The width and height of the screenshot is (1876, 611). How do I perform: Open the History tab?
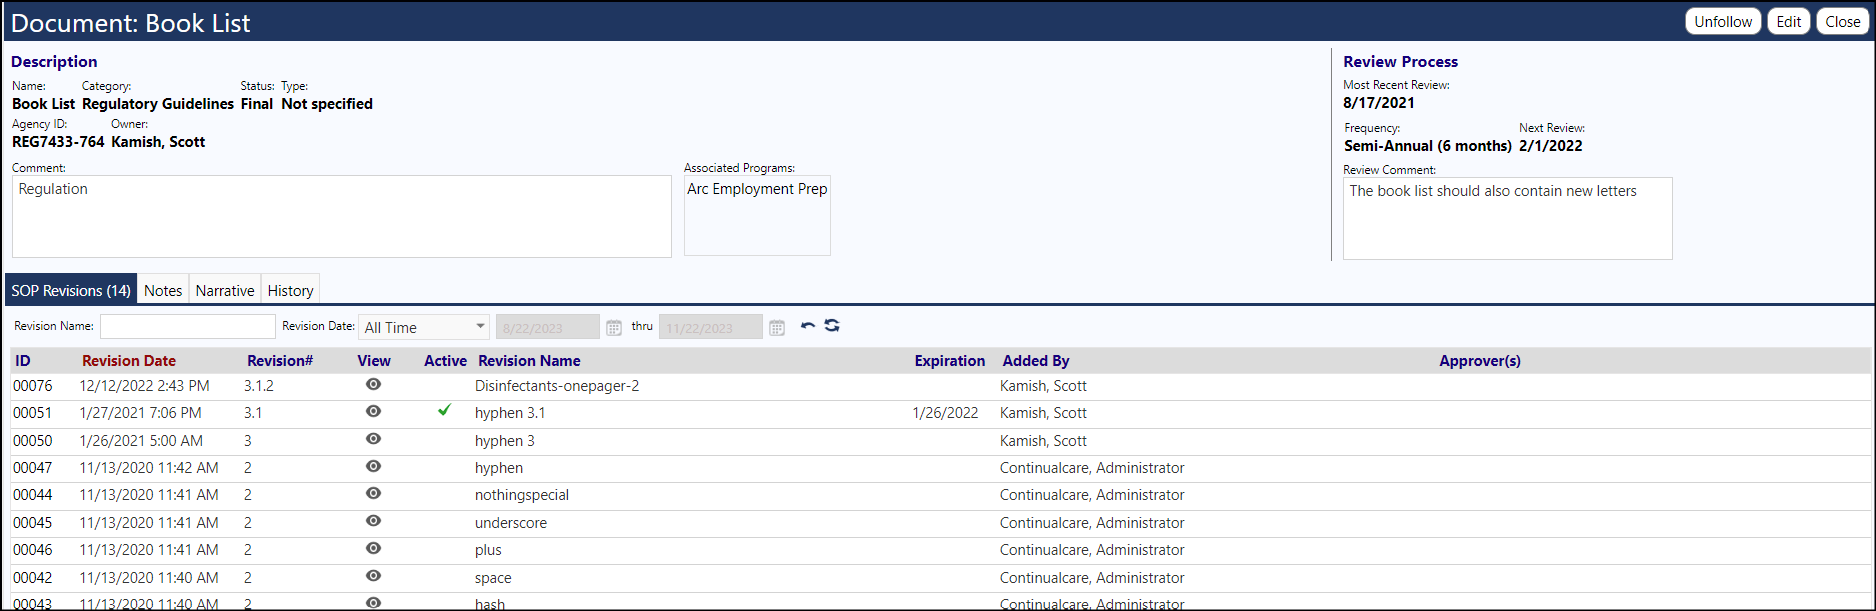point(291,290)
